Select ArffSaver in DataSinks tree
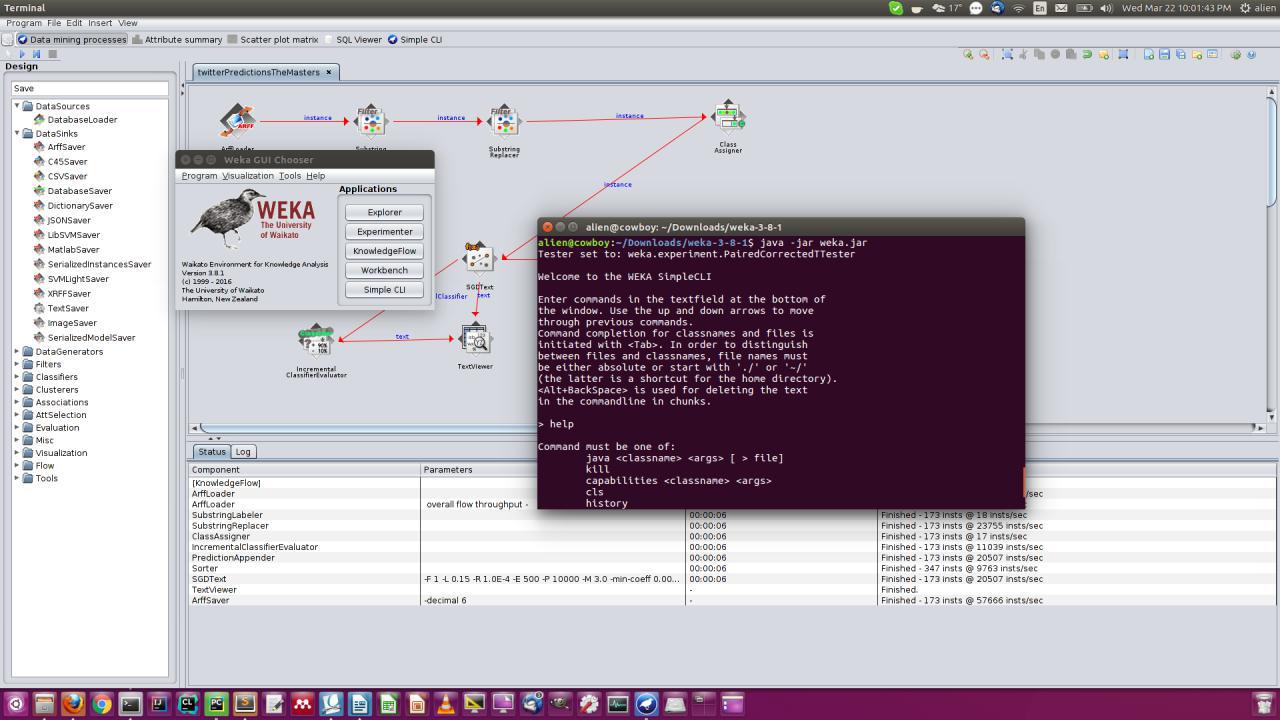1280x720 pixels. click(x=66, y=147)
